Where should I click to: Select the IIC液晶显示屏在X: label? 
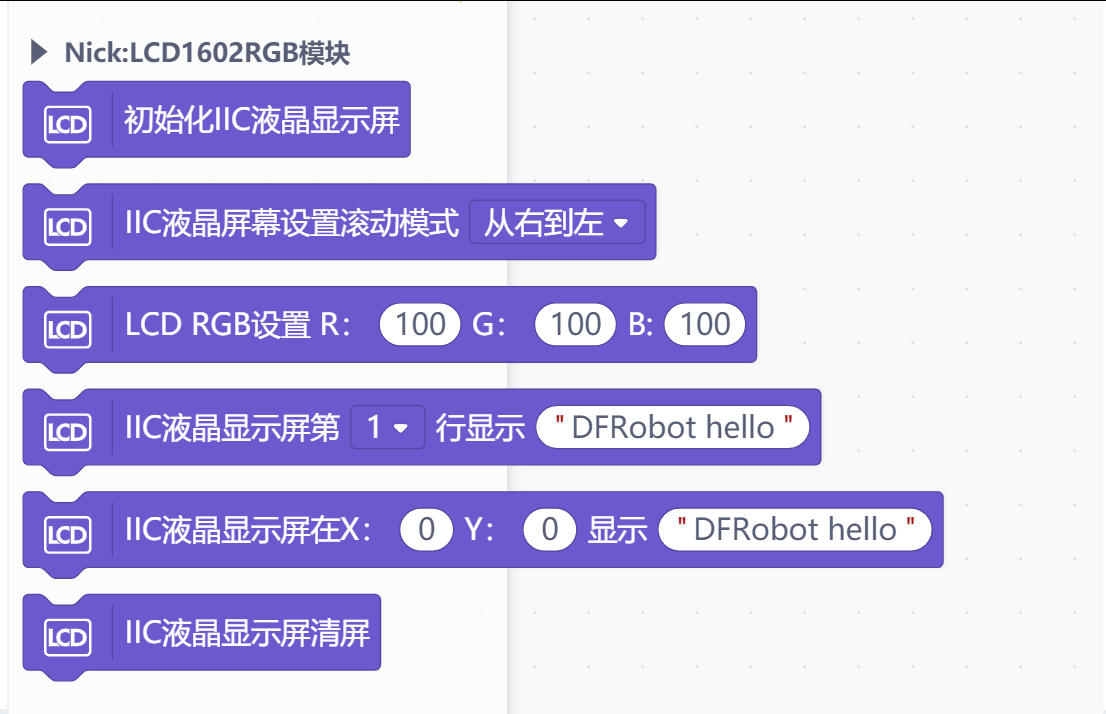pos(248,530)
